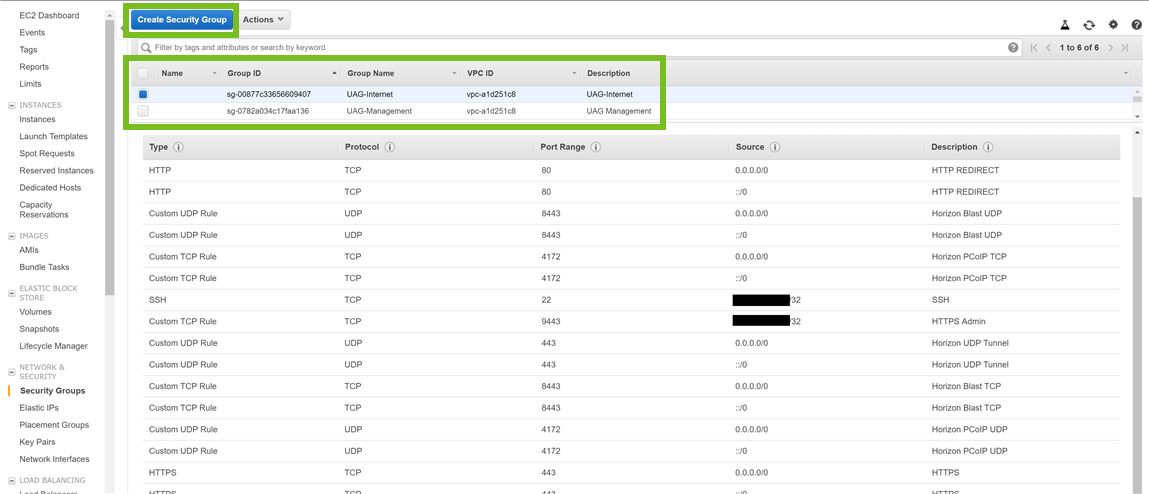Open Placement Groups

tap(54, 425)
